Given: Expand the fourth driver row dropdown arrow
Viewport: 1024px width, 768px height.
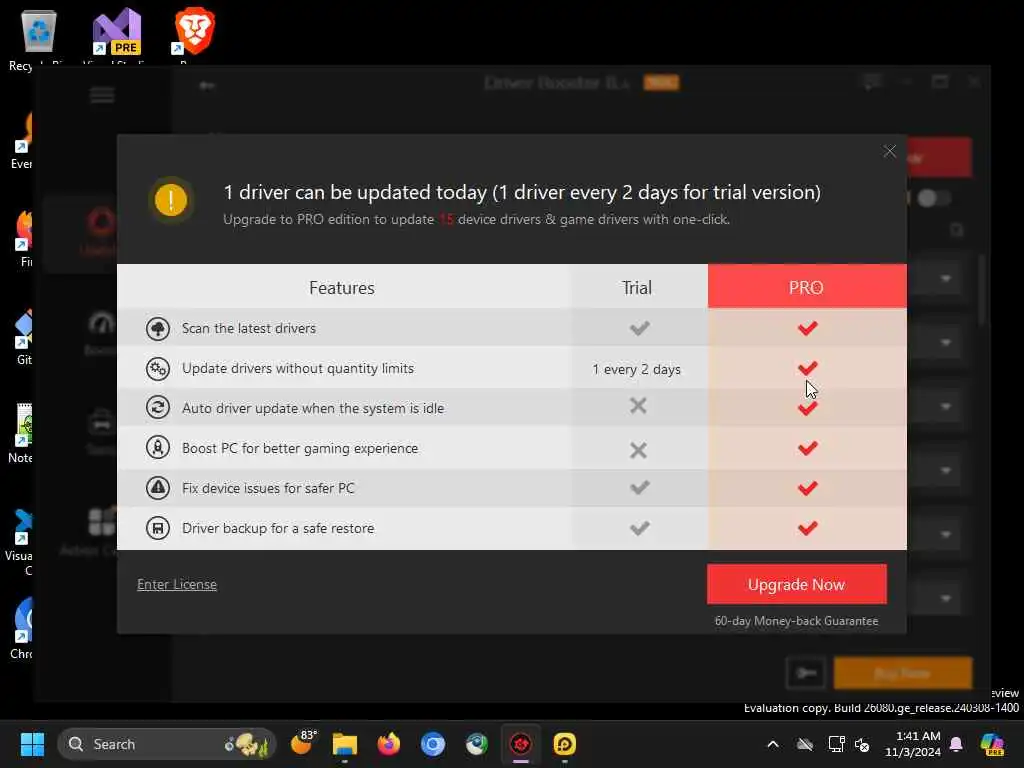Looking at the screenshot, I should [x=946, y=471].
